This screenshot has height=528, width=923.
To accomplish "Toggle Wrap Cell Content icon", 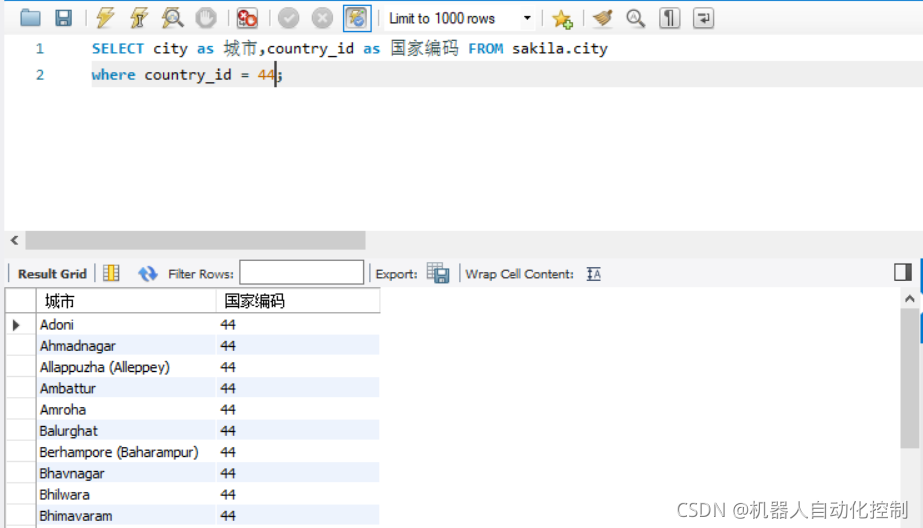I will pos(593,274).
